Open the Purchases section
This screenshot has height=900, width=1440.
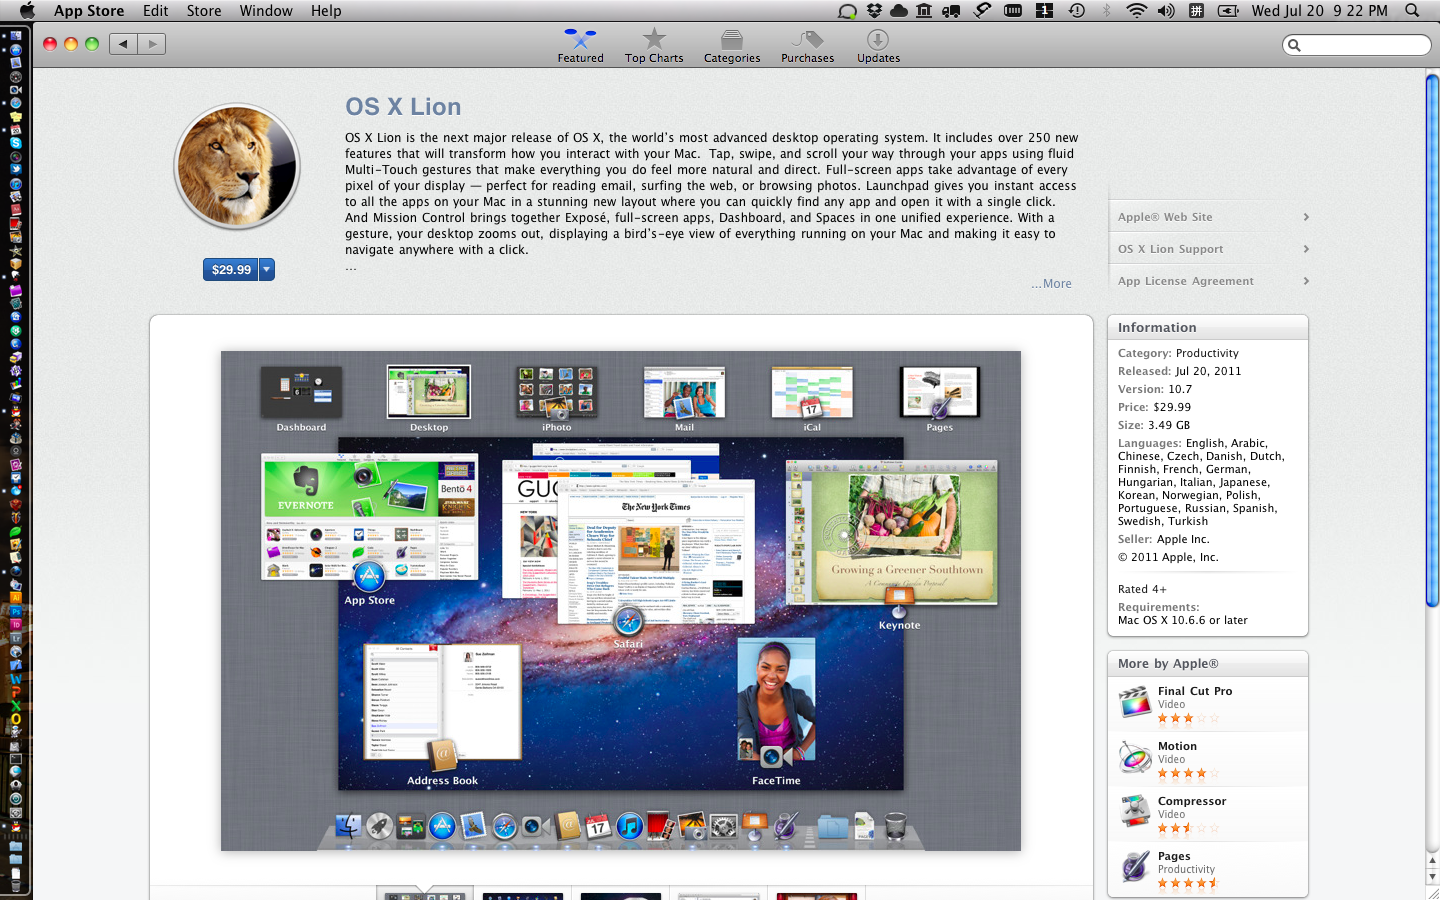point(807,46)
